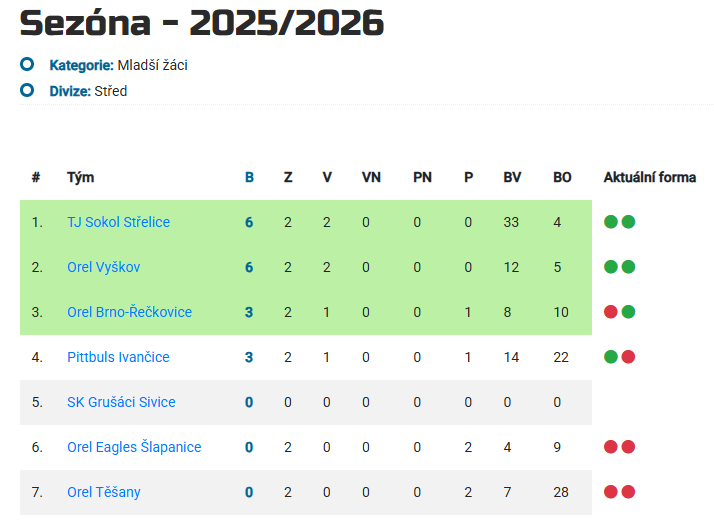Click the bullet icon beside Kategorie

[27, 65]
